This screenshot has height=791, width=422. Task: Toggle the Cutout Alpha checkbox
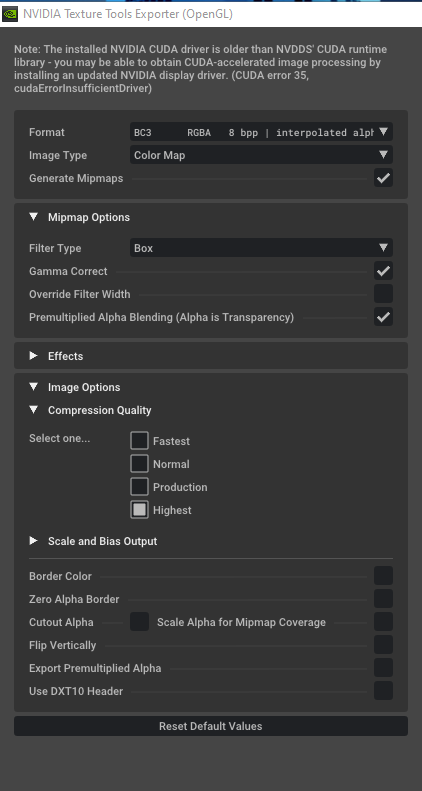point(139,622)
